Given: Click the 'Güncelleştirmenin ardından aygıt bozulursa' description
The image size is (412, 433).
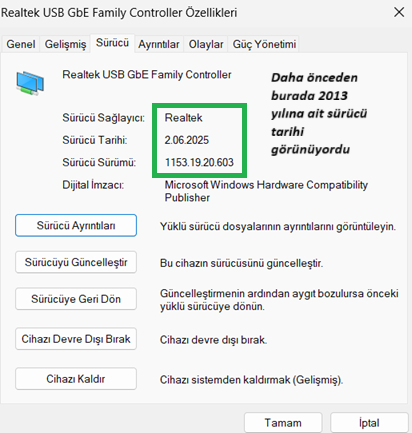Looking at the screenshot, I should click(279, 300).
